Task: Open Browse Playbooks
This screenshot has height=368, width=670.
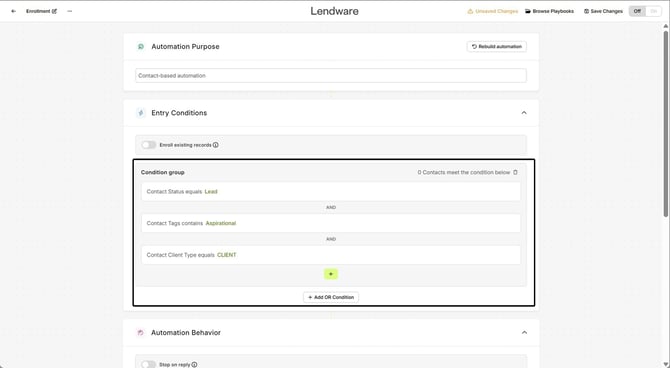Action: pyautogui.click(x=550, y=11)
